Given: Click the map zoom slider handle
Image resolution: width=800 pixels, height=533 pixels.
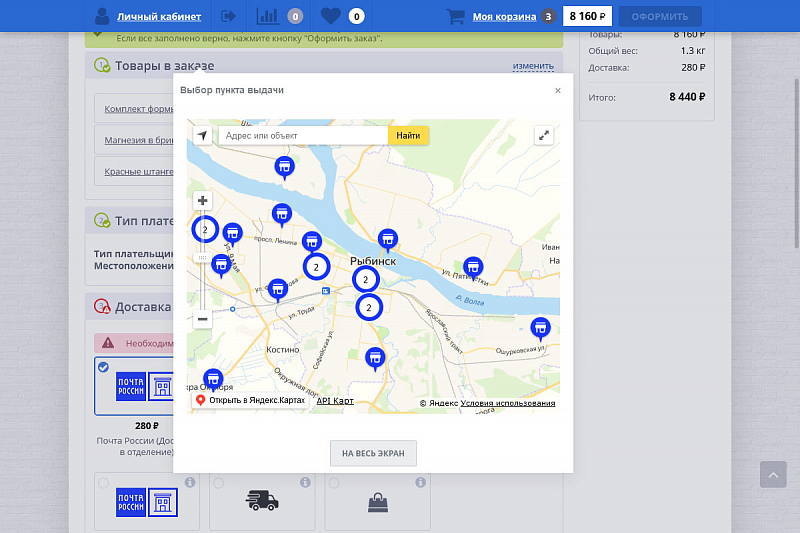Looking at the screenshot, I should pyautogui.click(x=203, y=258).
